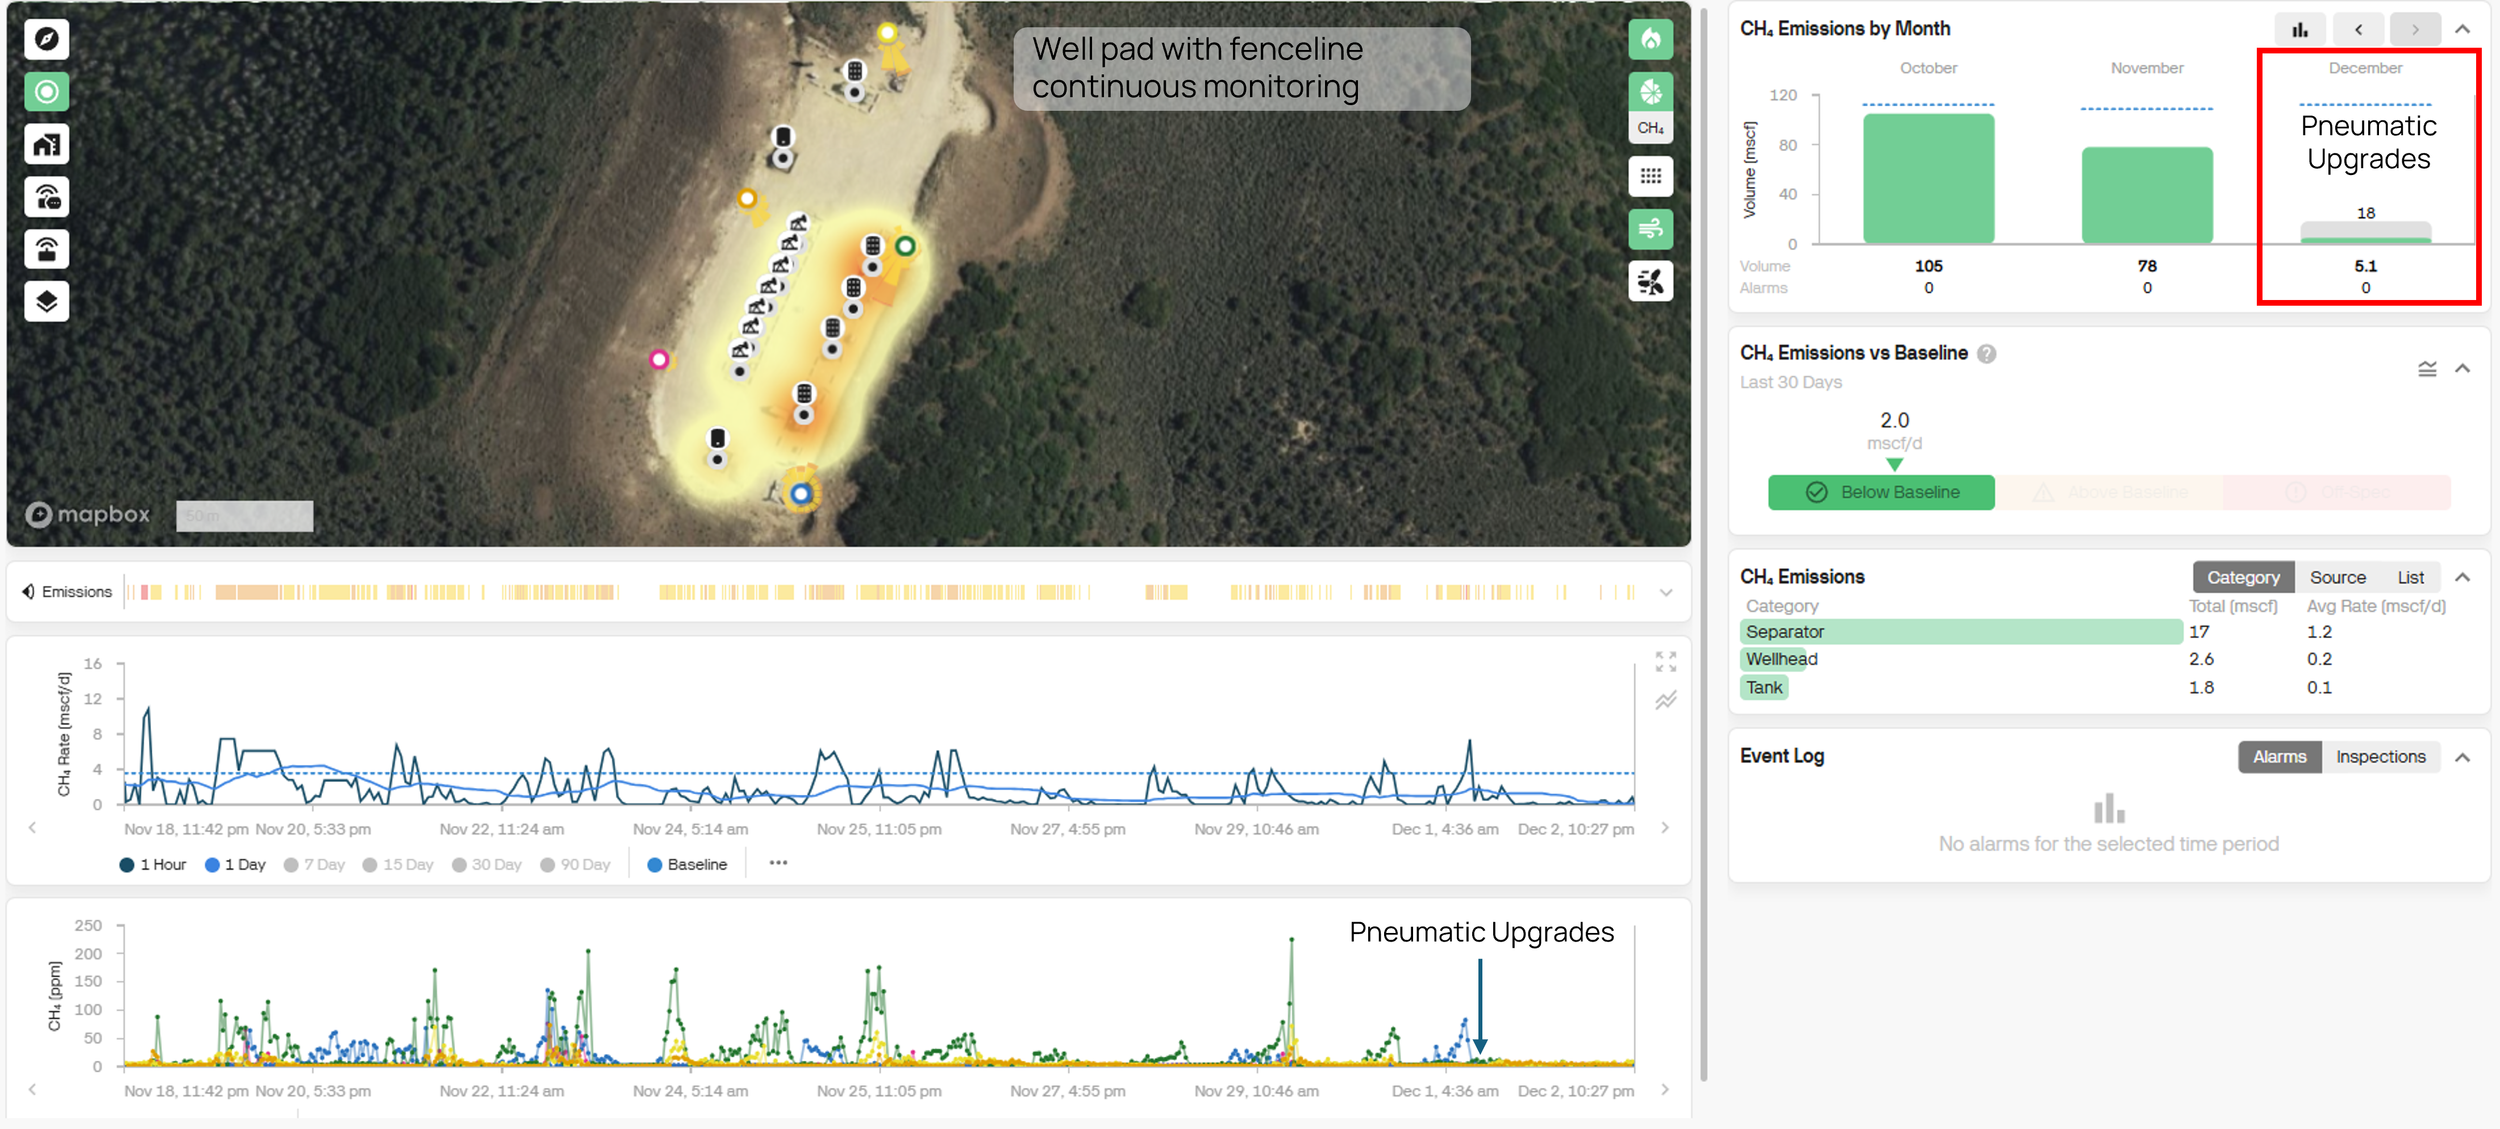Expand the Emissions timeline strip chevron
Screen dimensions: 2500x1129
pos(1666,592)
